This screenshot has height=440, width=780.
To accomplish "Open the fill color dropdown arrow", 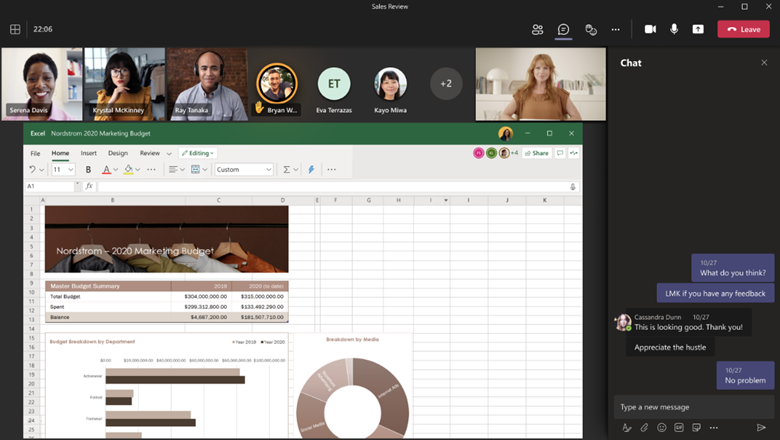I will tap(138, 170).
